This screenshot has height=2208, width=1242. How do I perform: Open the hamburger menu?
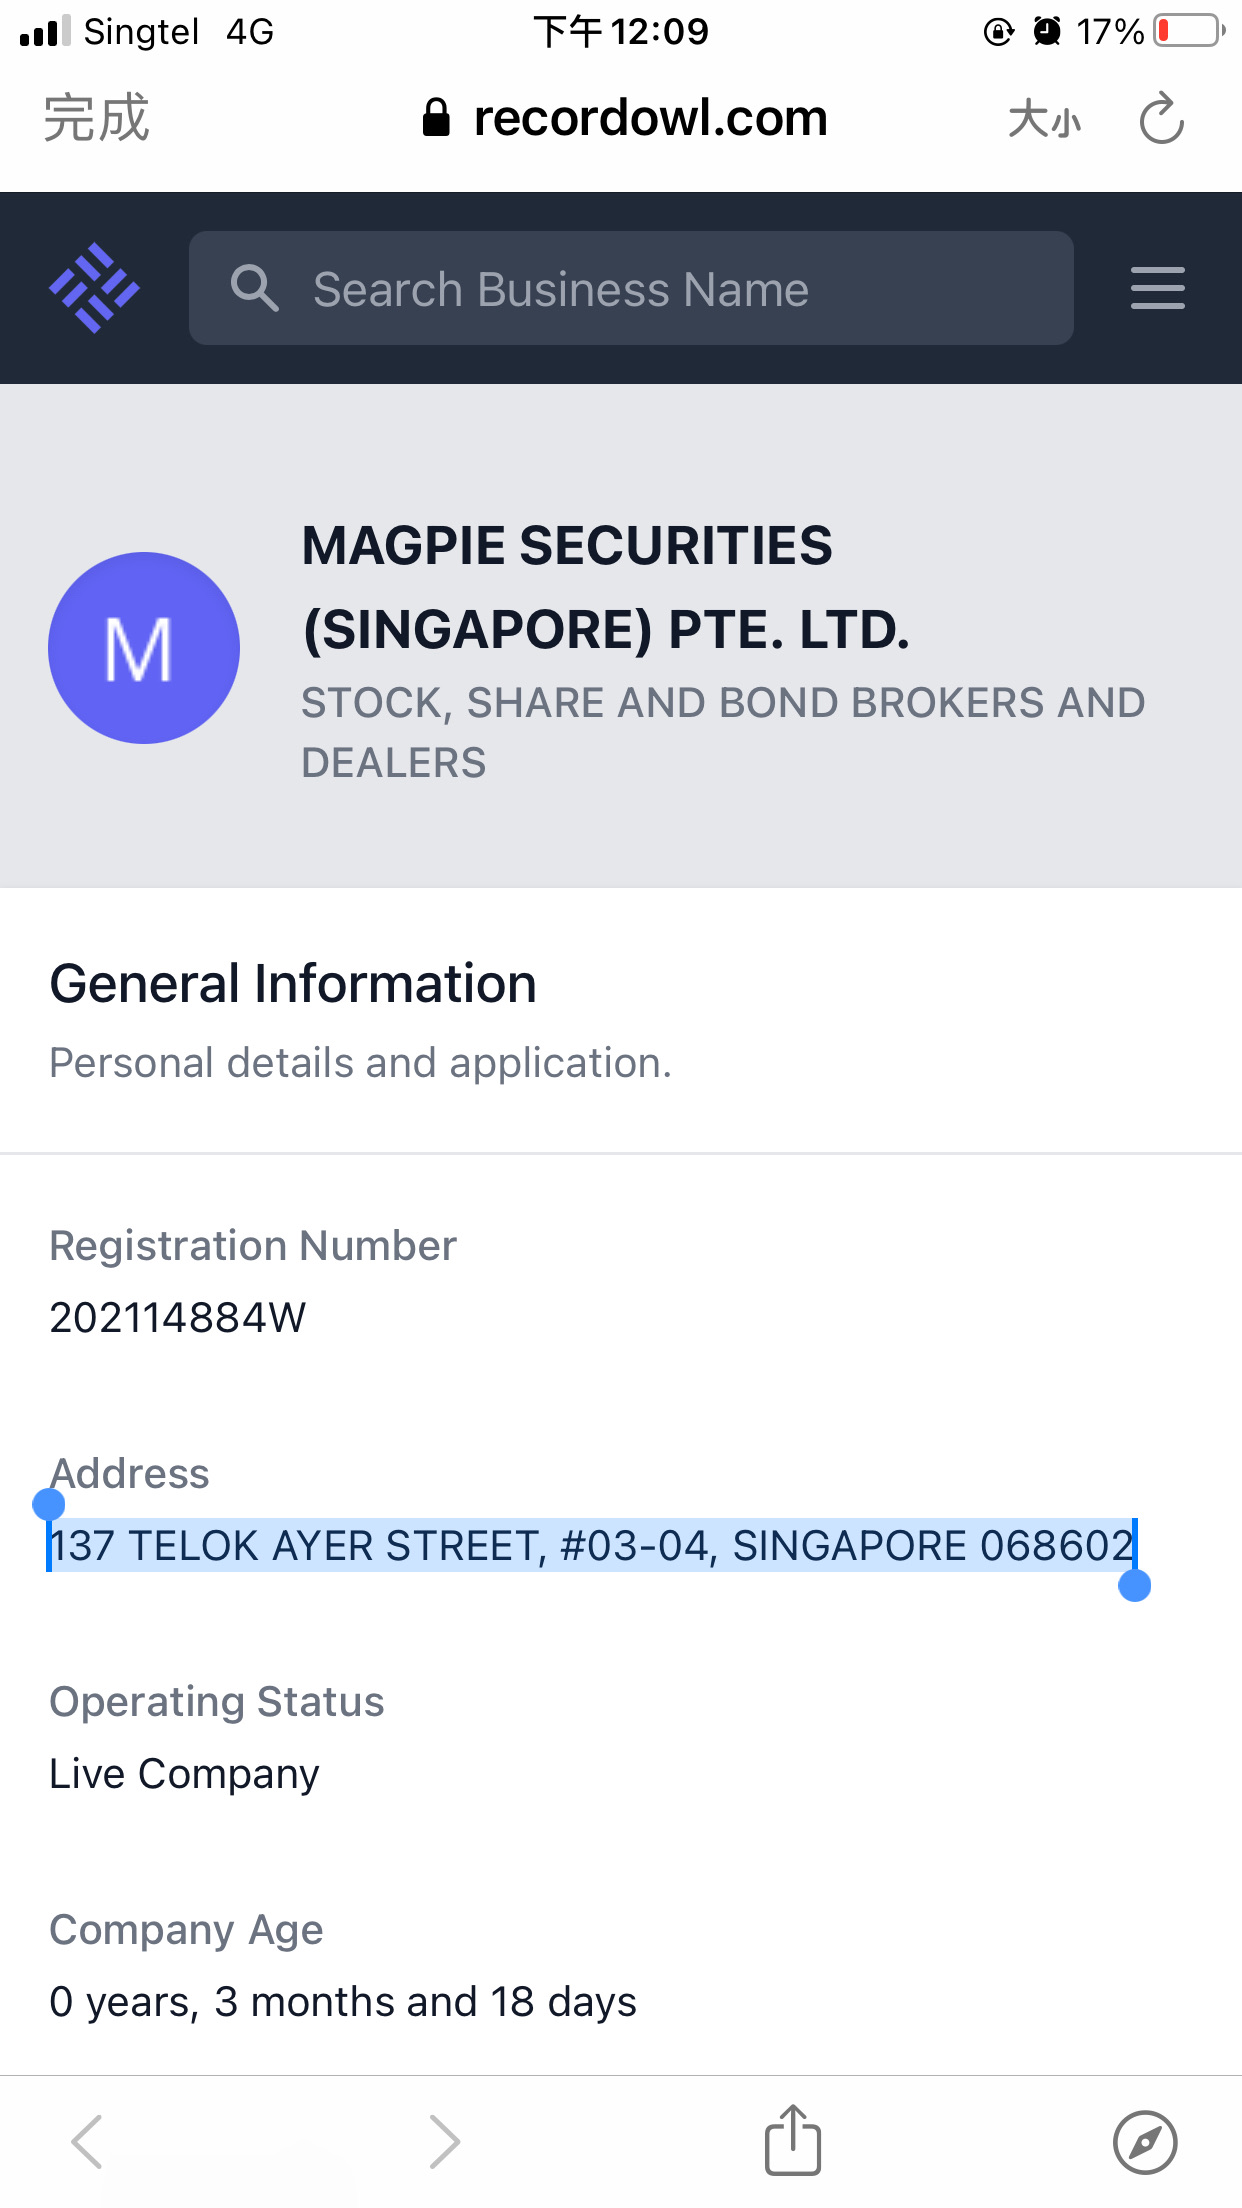(x=1157, y=288)
